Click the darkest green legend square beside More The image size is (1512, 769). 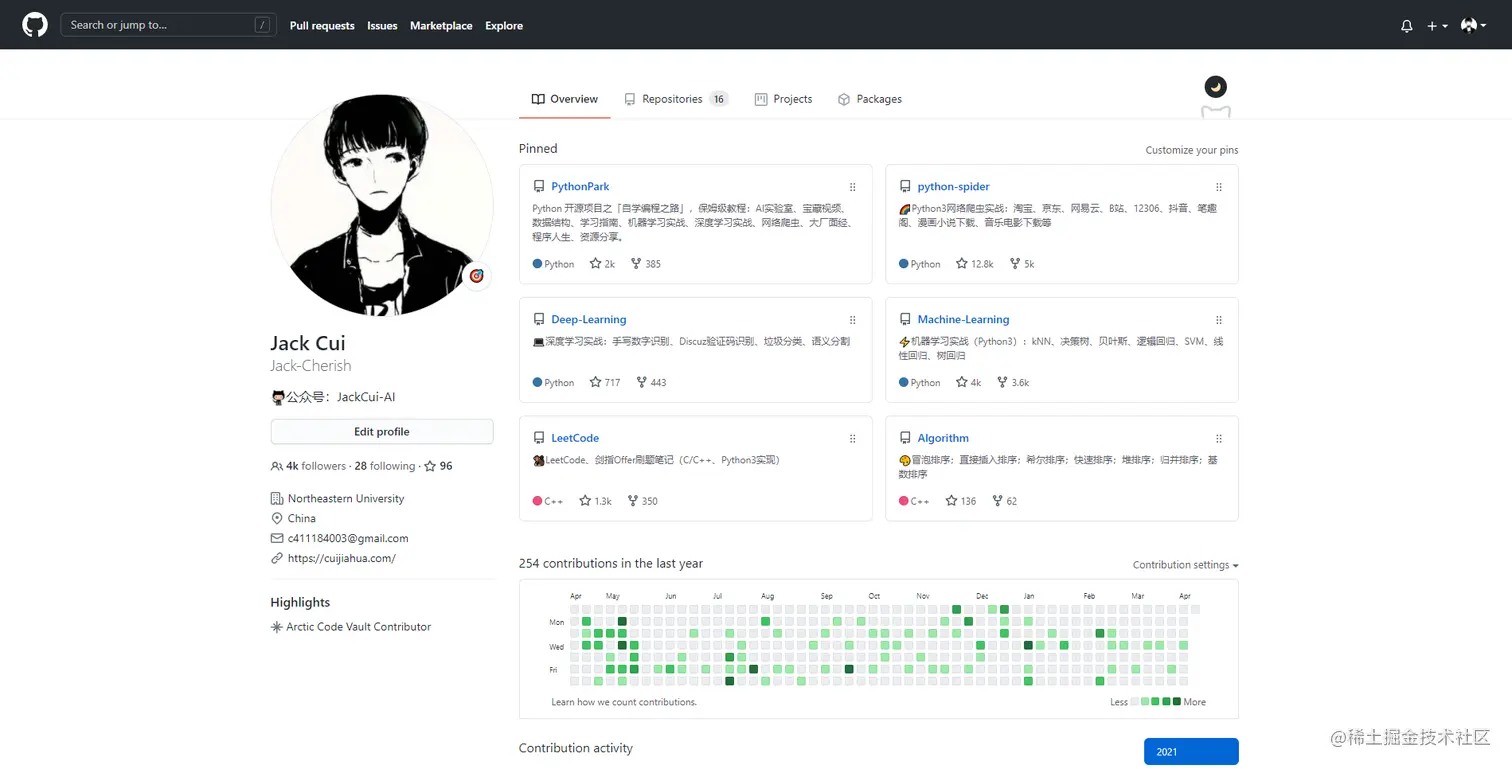[1176, 702]
